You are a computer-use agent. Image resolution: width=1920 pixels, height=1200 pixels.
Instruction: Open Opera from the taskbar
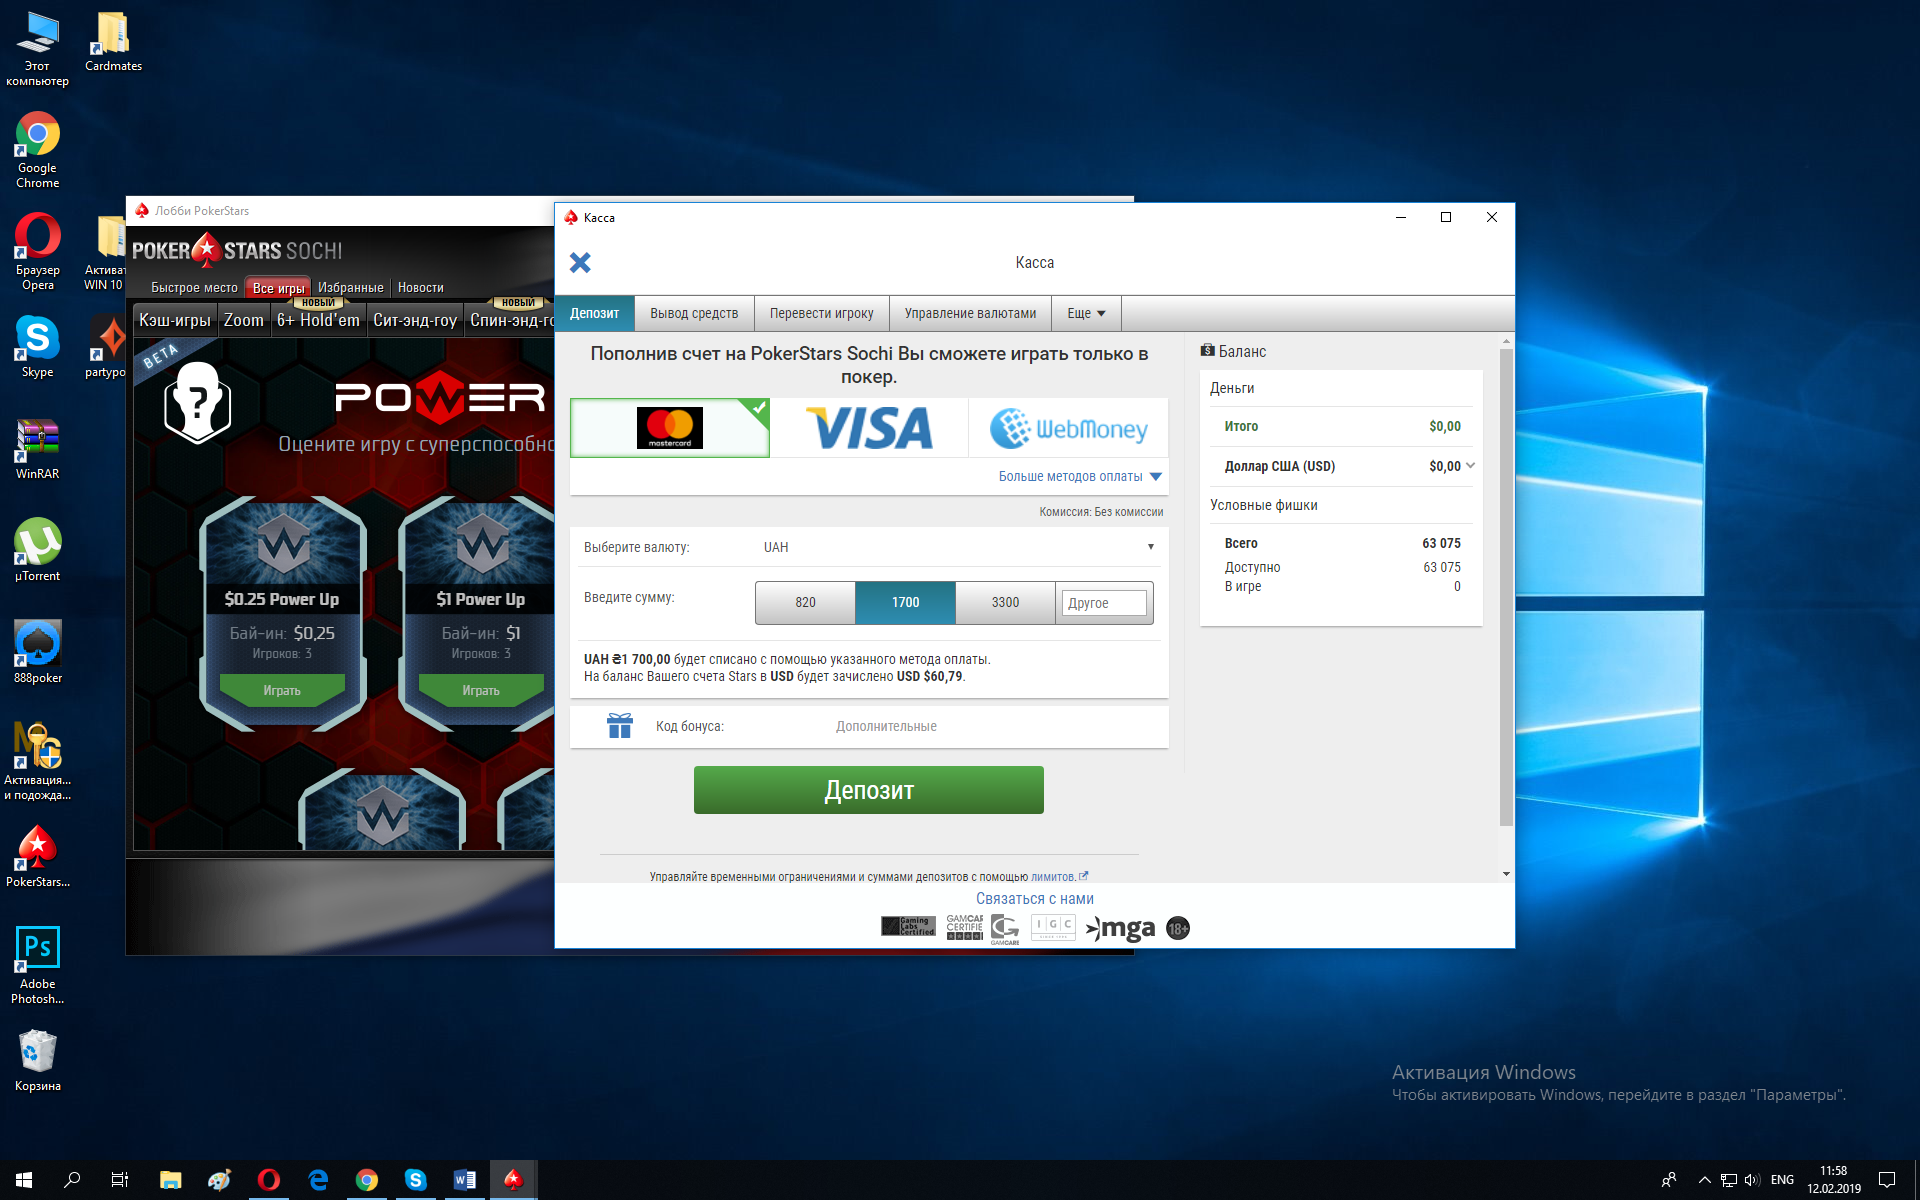point(268,1180)
